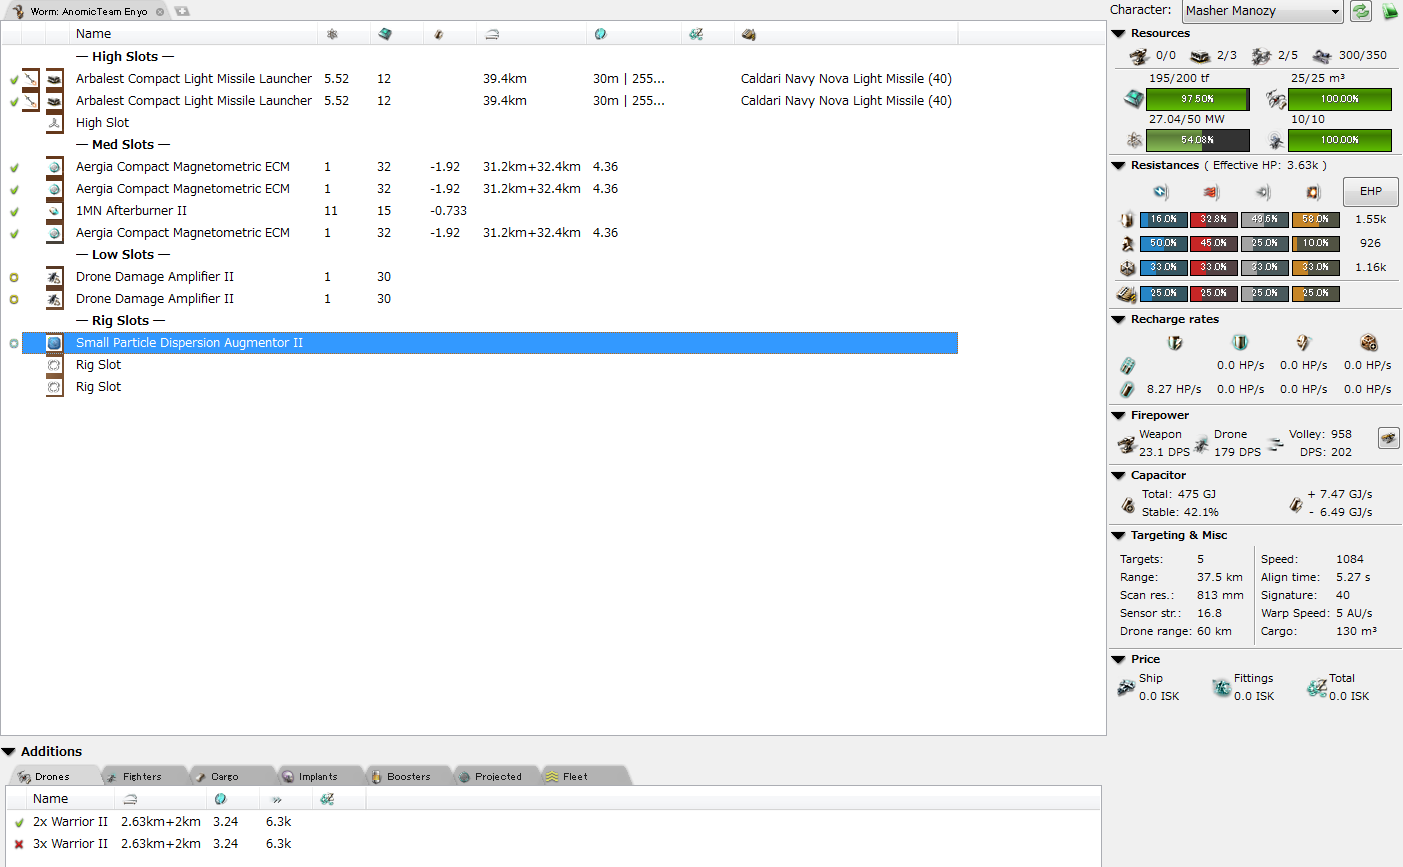Collapse the Targeting & Misc section
Image resolution: width=1403 pixels, height=867 pixels.
(1118, 536)
